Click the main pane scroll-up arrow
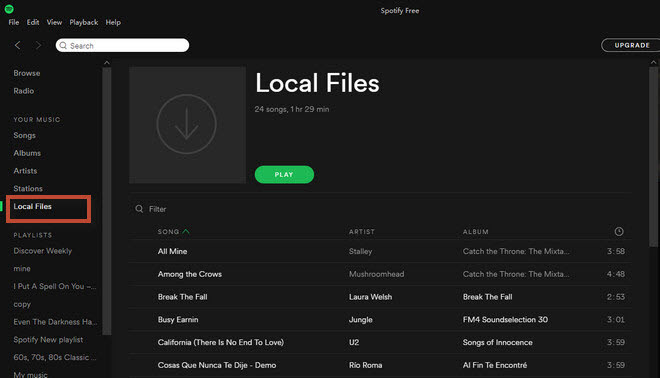The height and width of the screenshot is (378, 660). 653,62
